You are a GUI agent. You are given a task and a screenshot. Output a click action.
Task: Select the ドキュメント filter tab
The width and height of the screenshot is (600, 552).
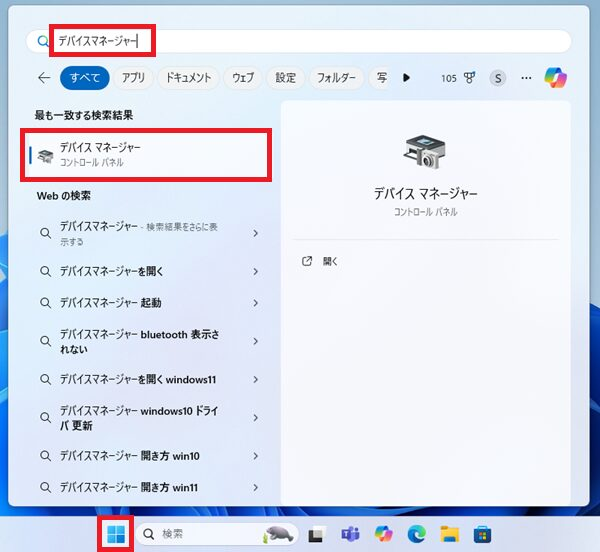[188, 78]
